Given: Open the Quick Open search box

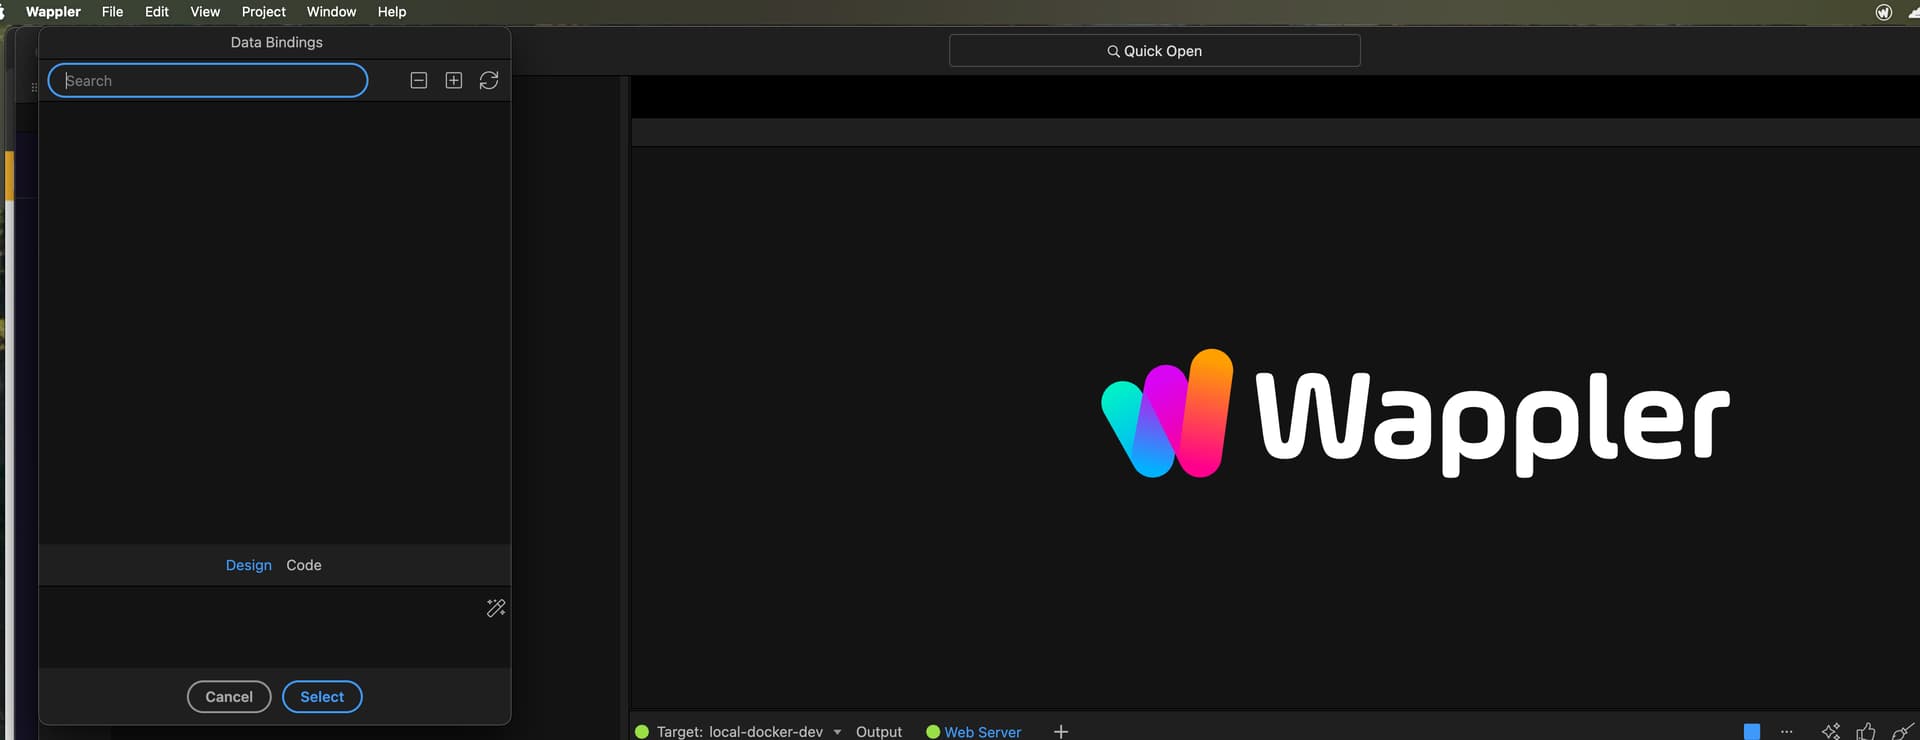Looking at the screenshot, I should [1155, 51].
